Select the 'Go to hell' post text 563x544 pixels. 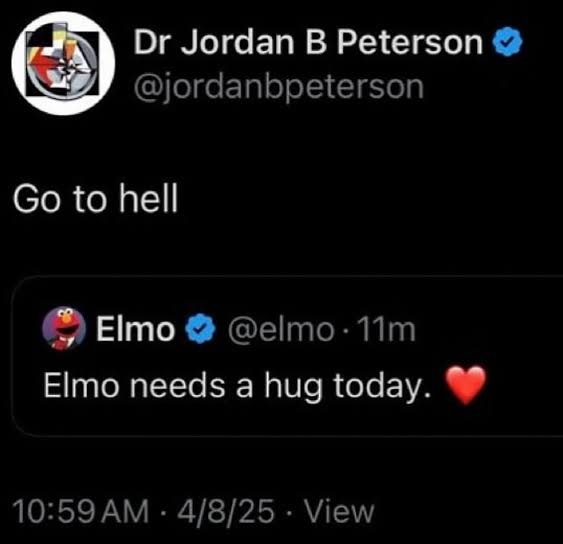(x=96, y=198)
